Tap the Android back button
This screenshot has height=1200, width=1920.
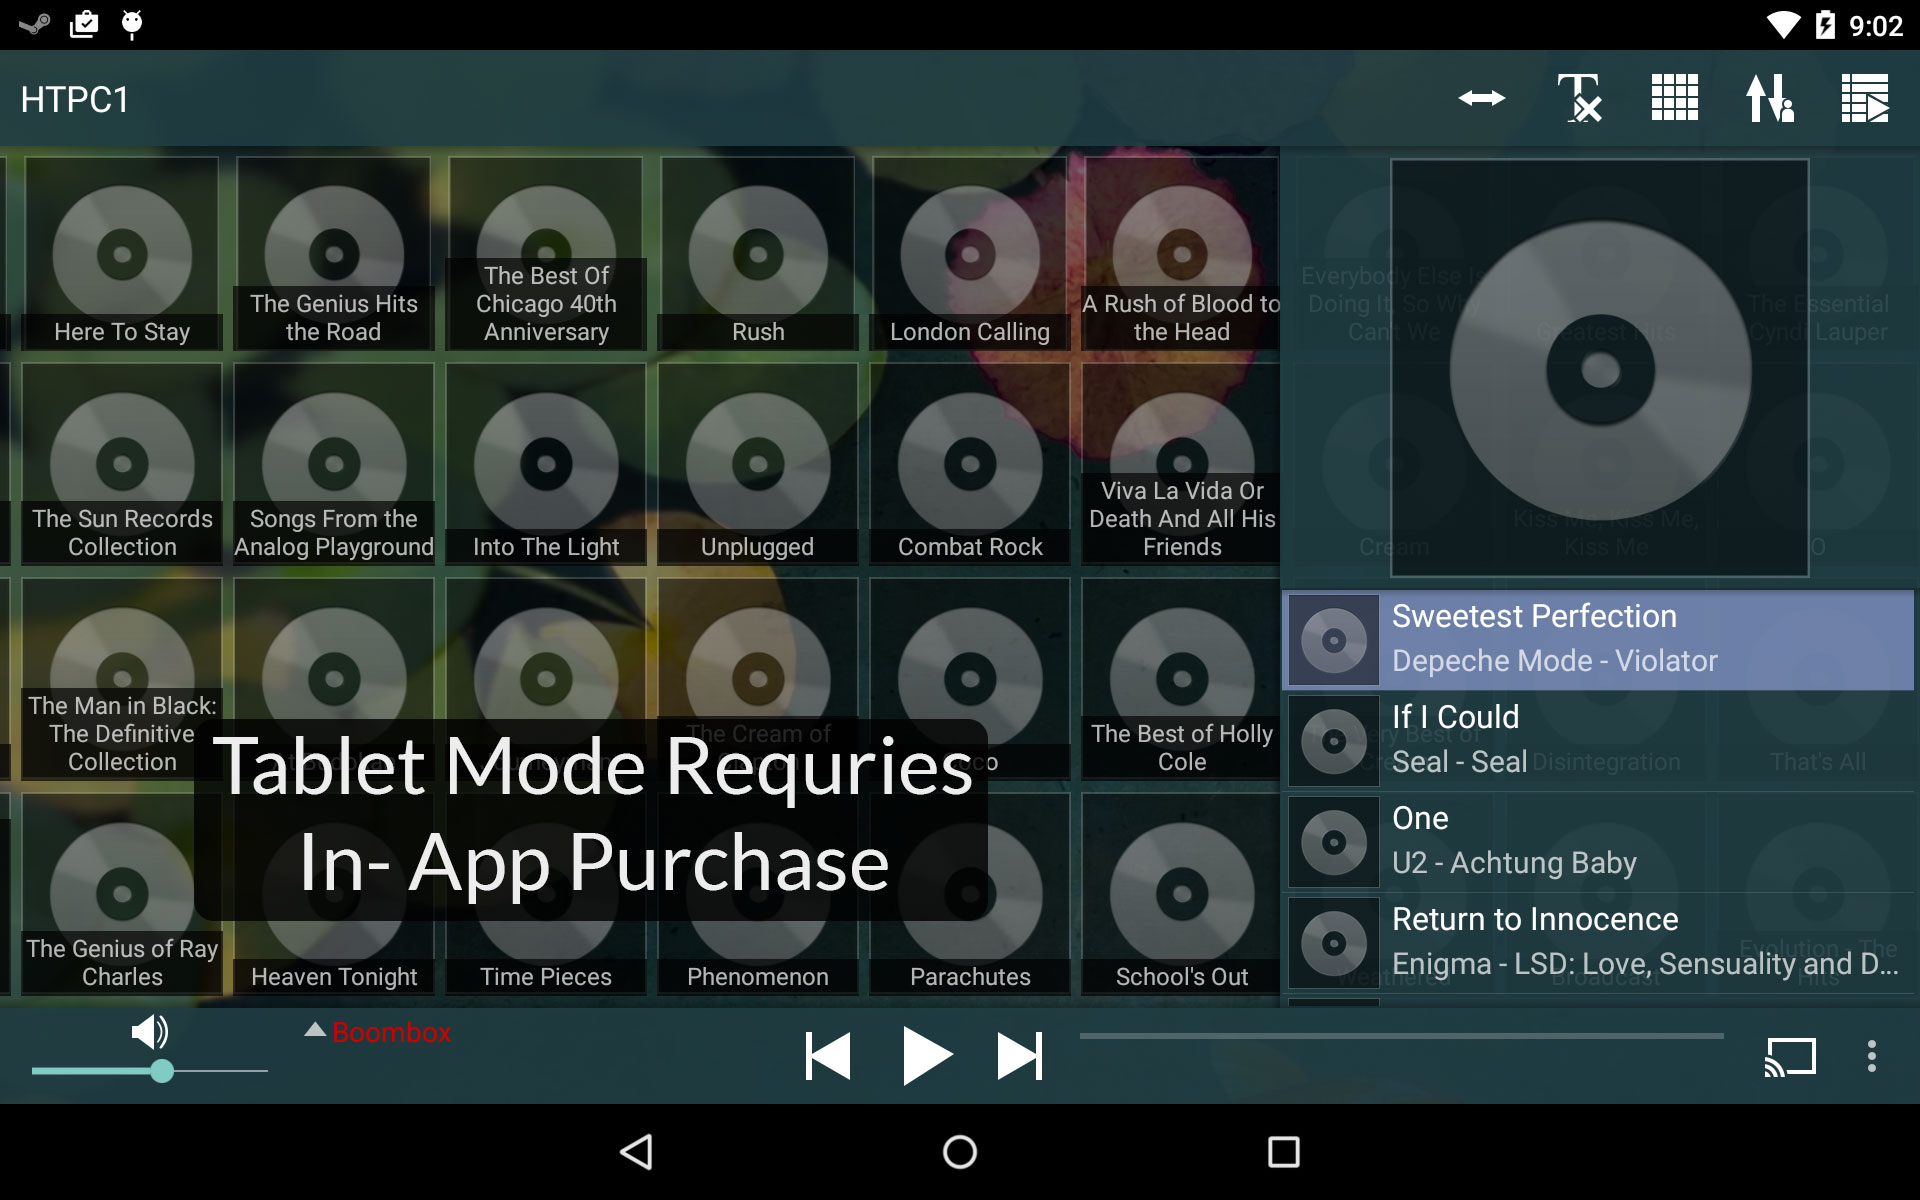(637, 1152)
